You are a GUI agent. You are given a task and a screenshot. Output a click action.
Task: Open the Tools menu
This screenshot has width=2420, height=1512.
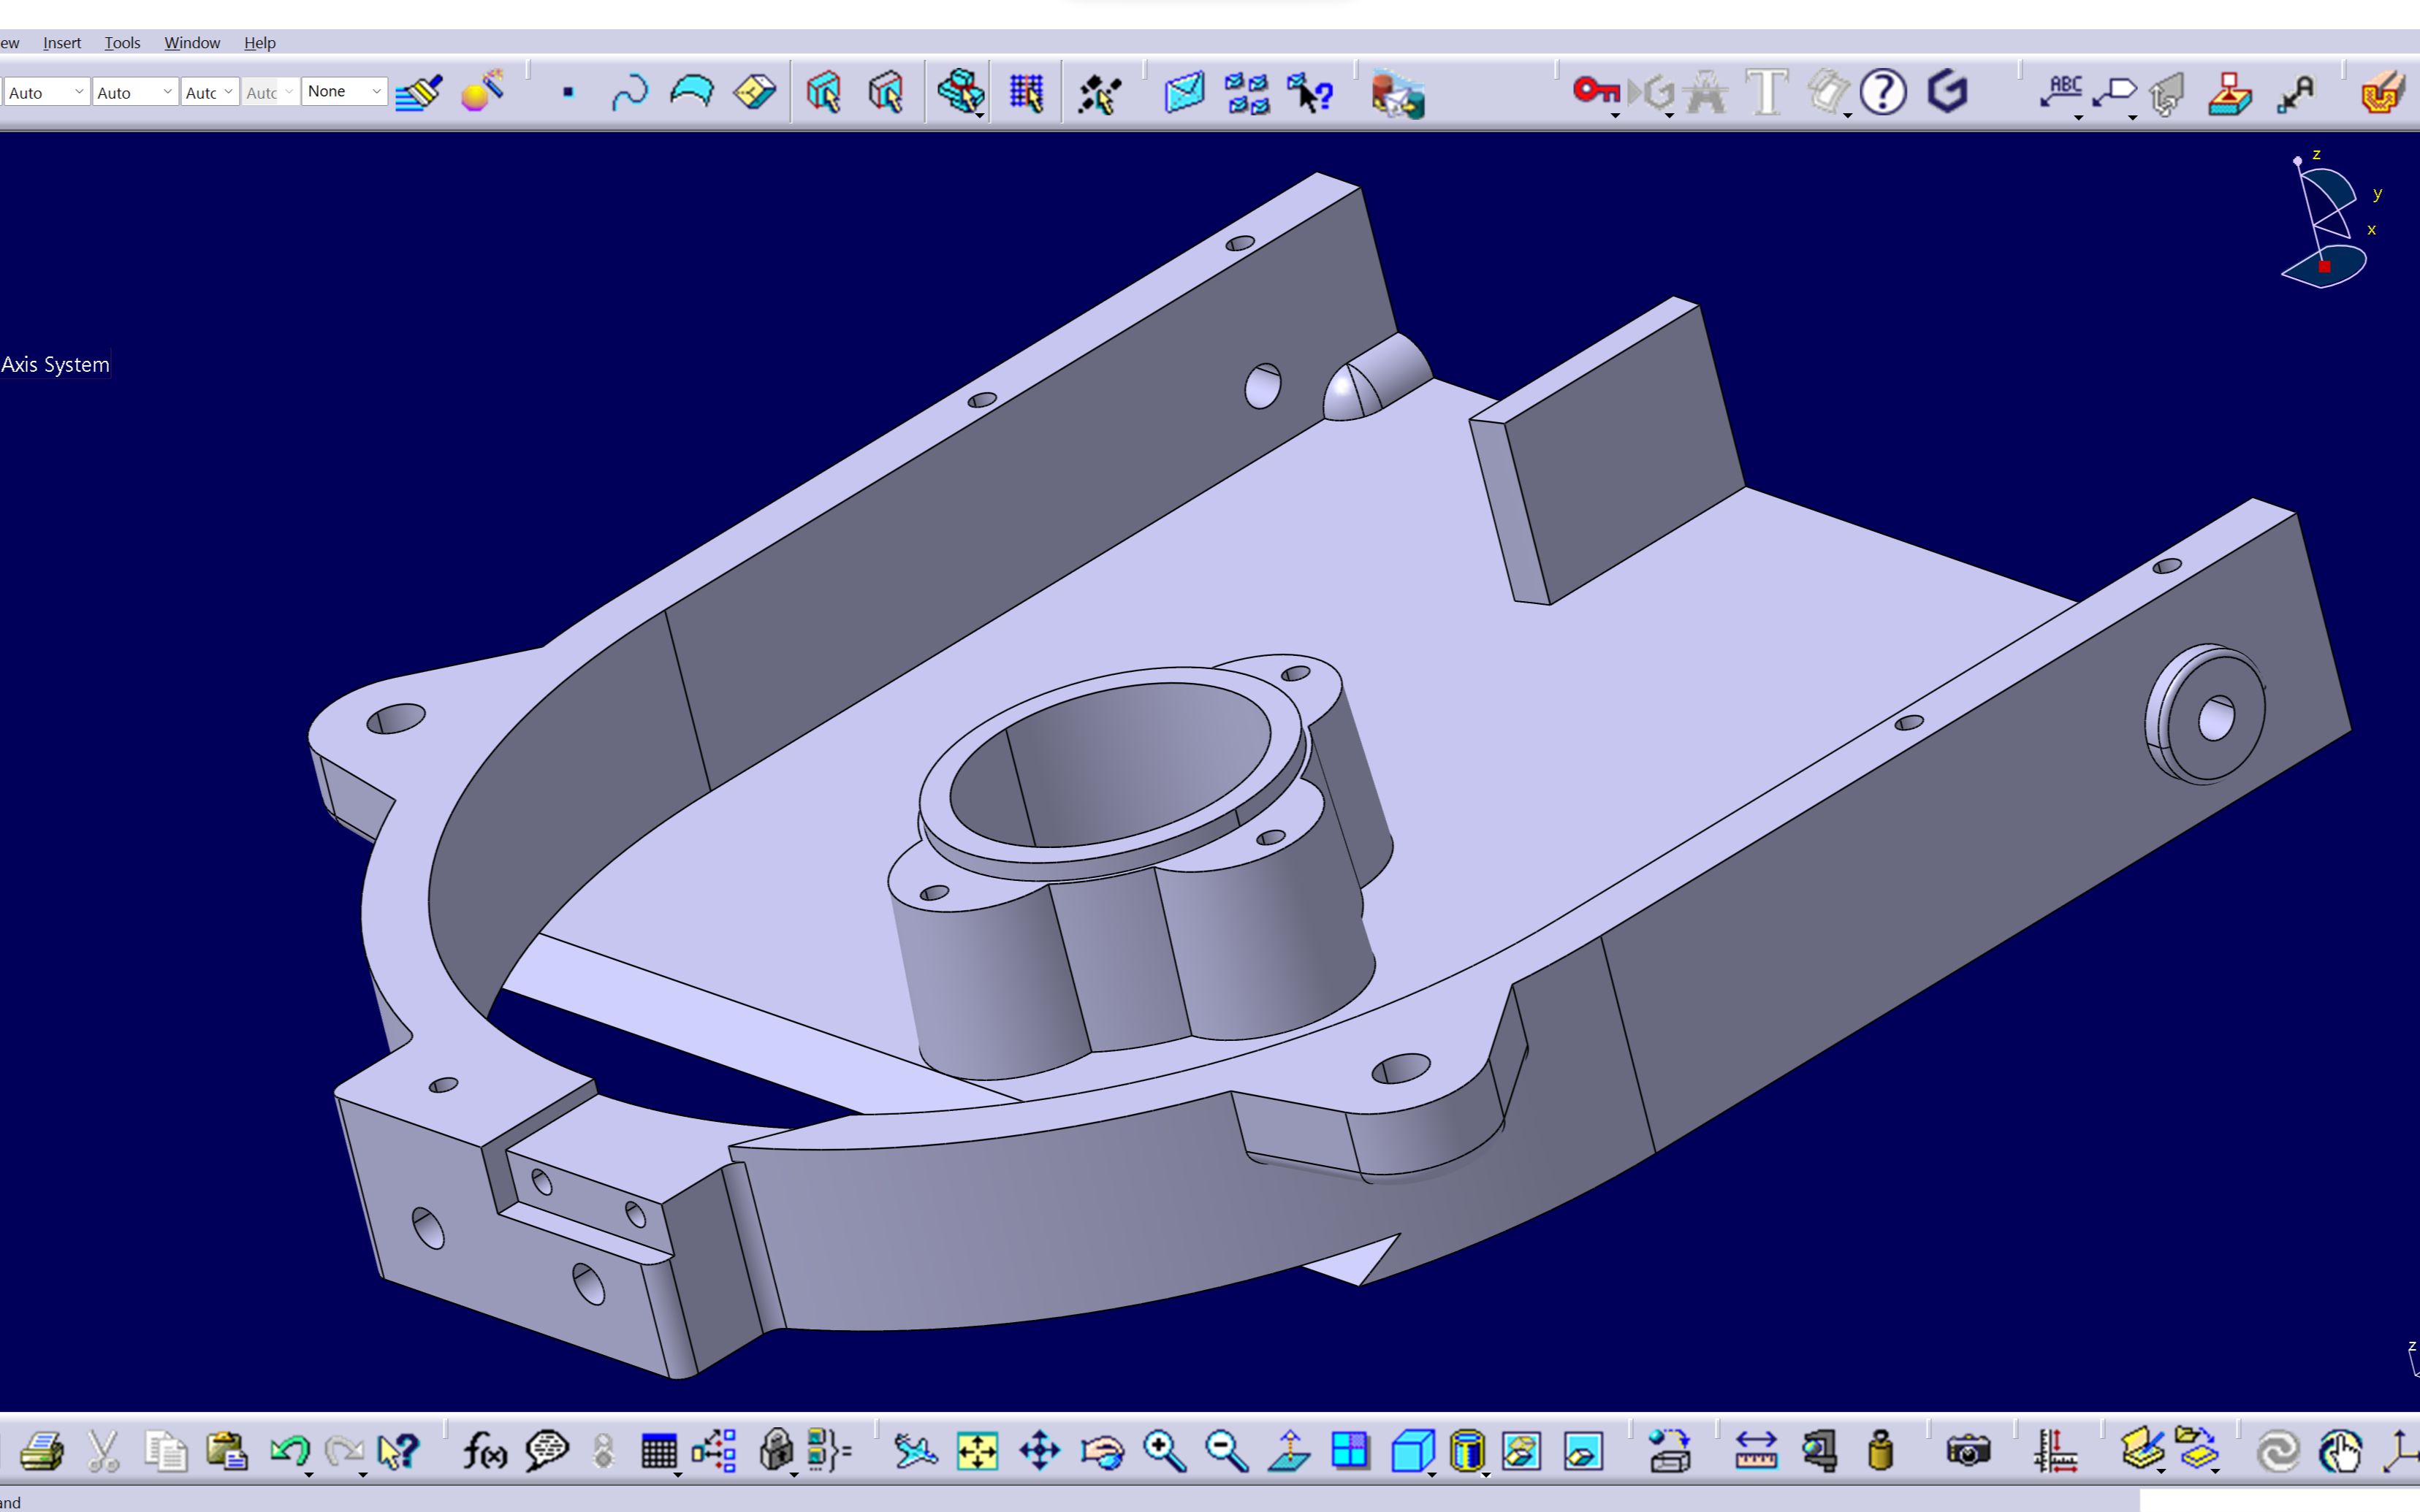click(x=122, y=43)
